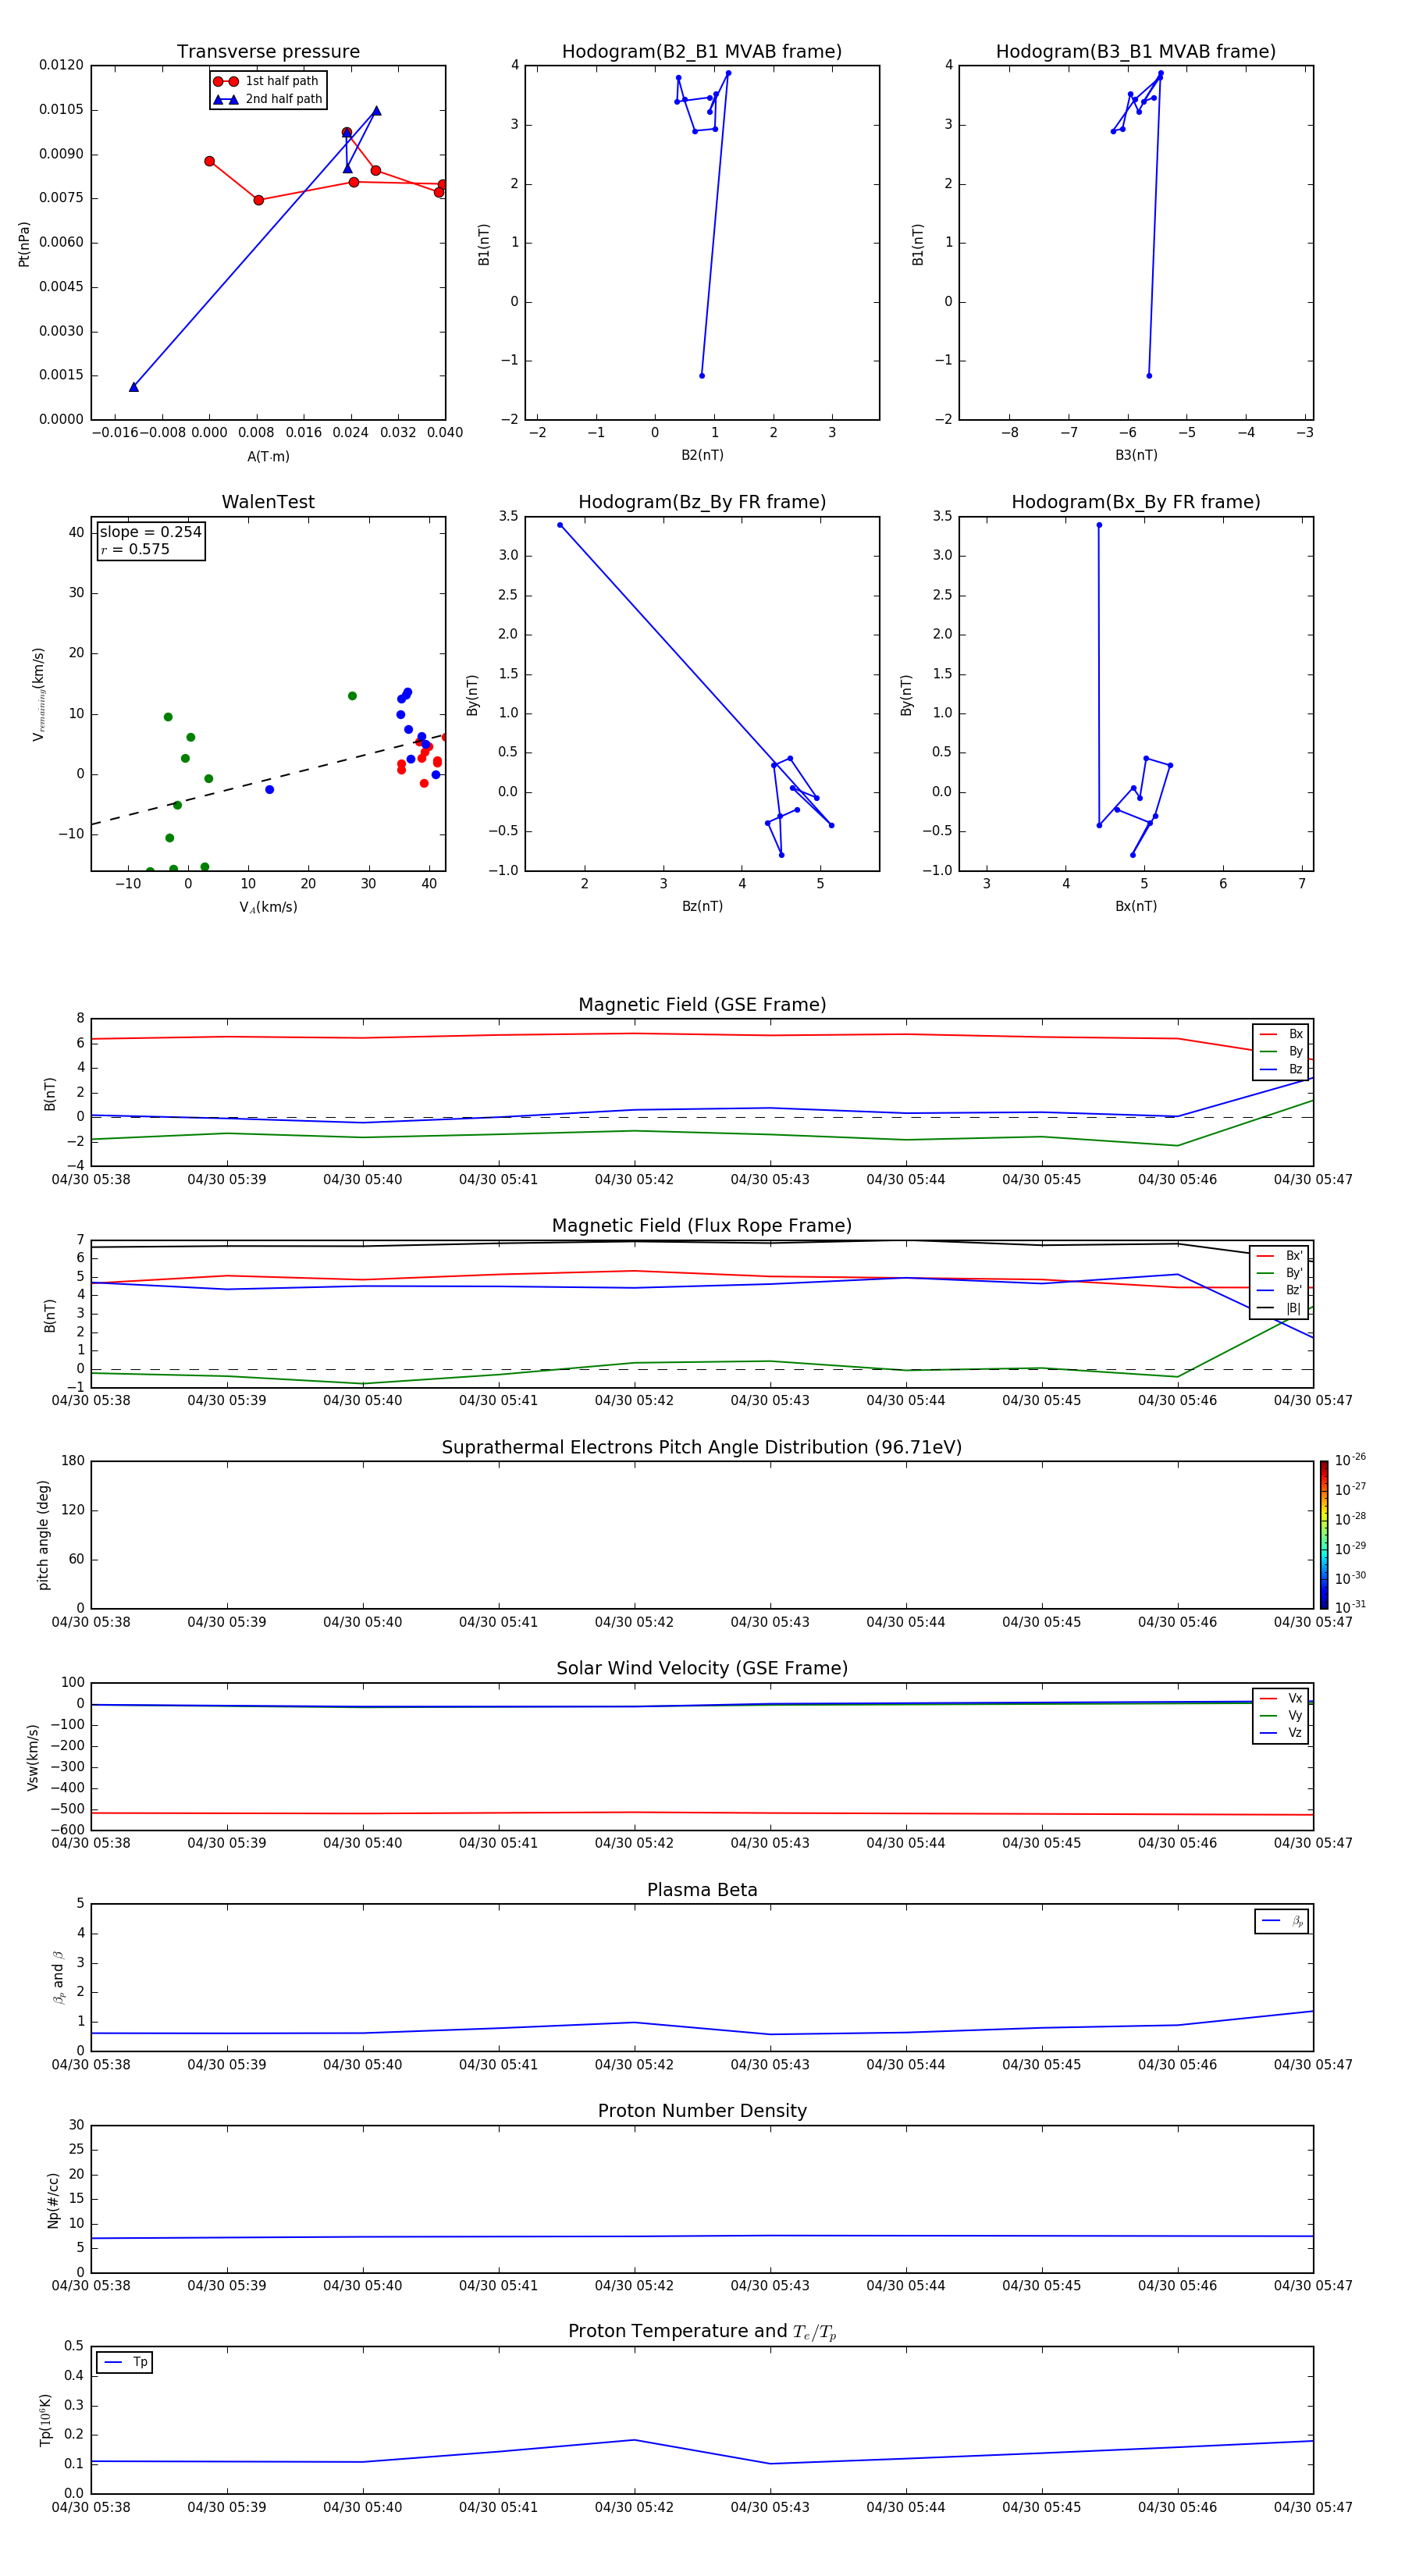
Task: Click the pitch angle flux colorbar
Action: (1324, 1535)
